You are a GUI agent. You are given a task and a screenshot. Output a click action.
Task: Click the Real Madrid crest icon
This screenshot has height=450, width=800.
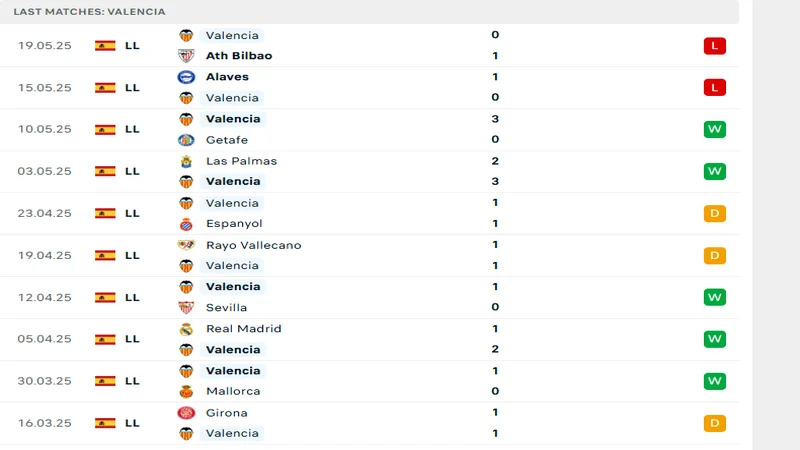coord(186,329)
